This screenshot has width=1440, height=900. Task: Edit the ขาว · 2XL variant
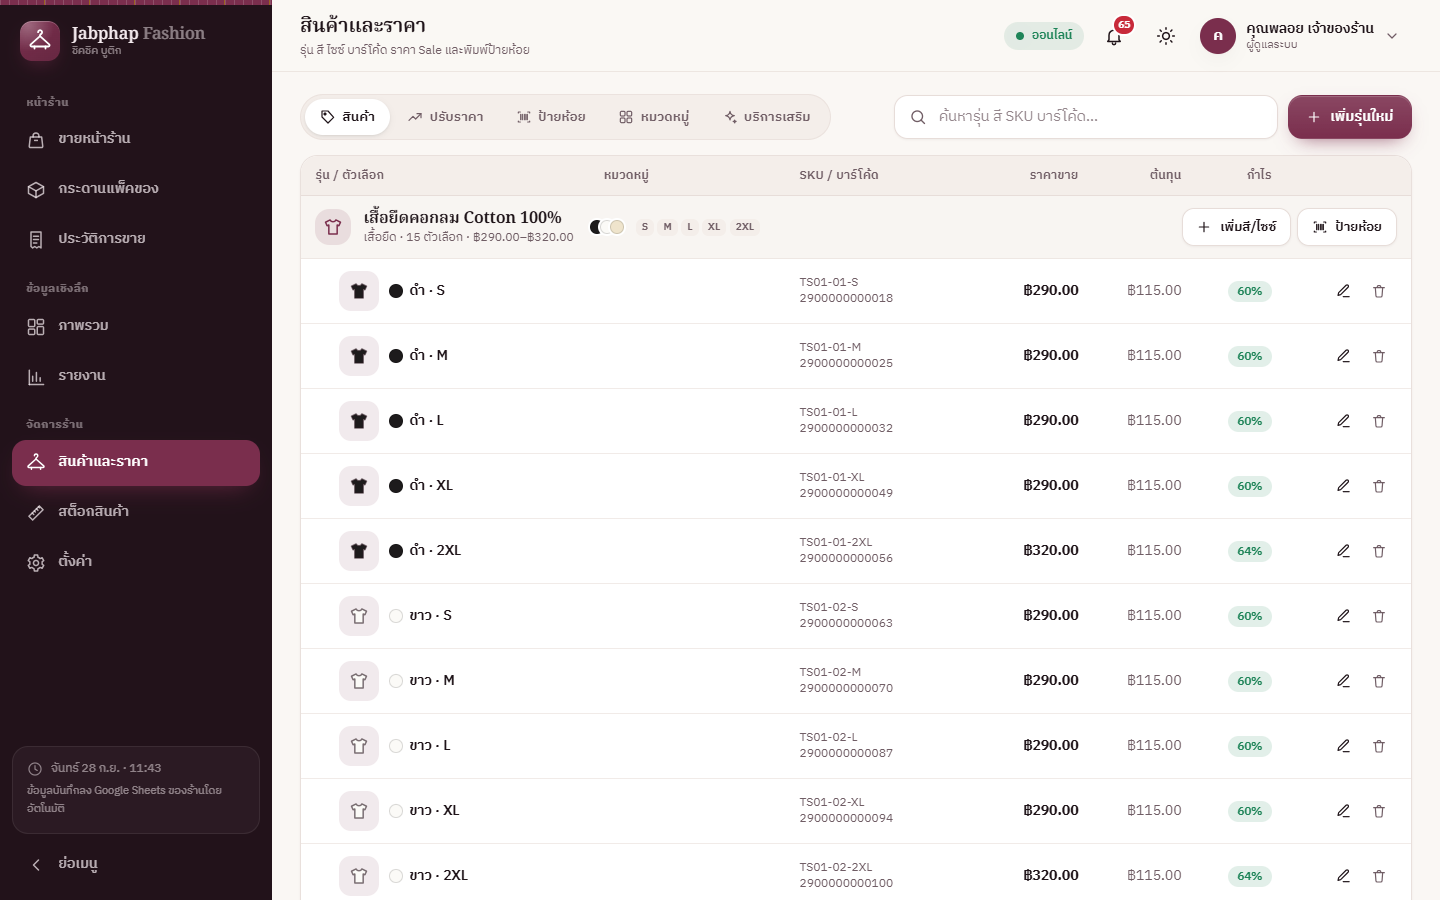pos(1343,876)
